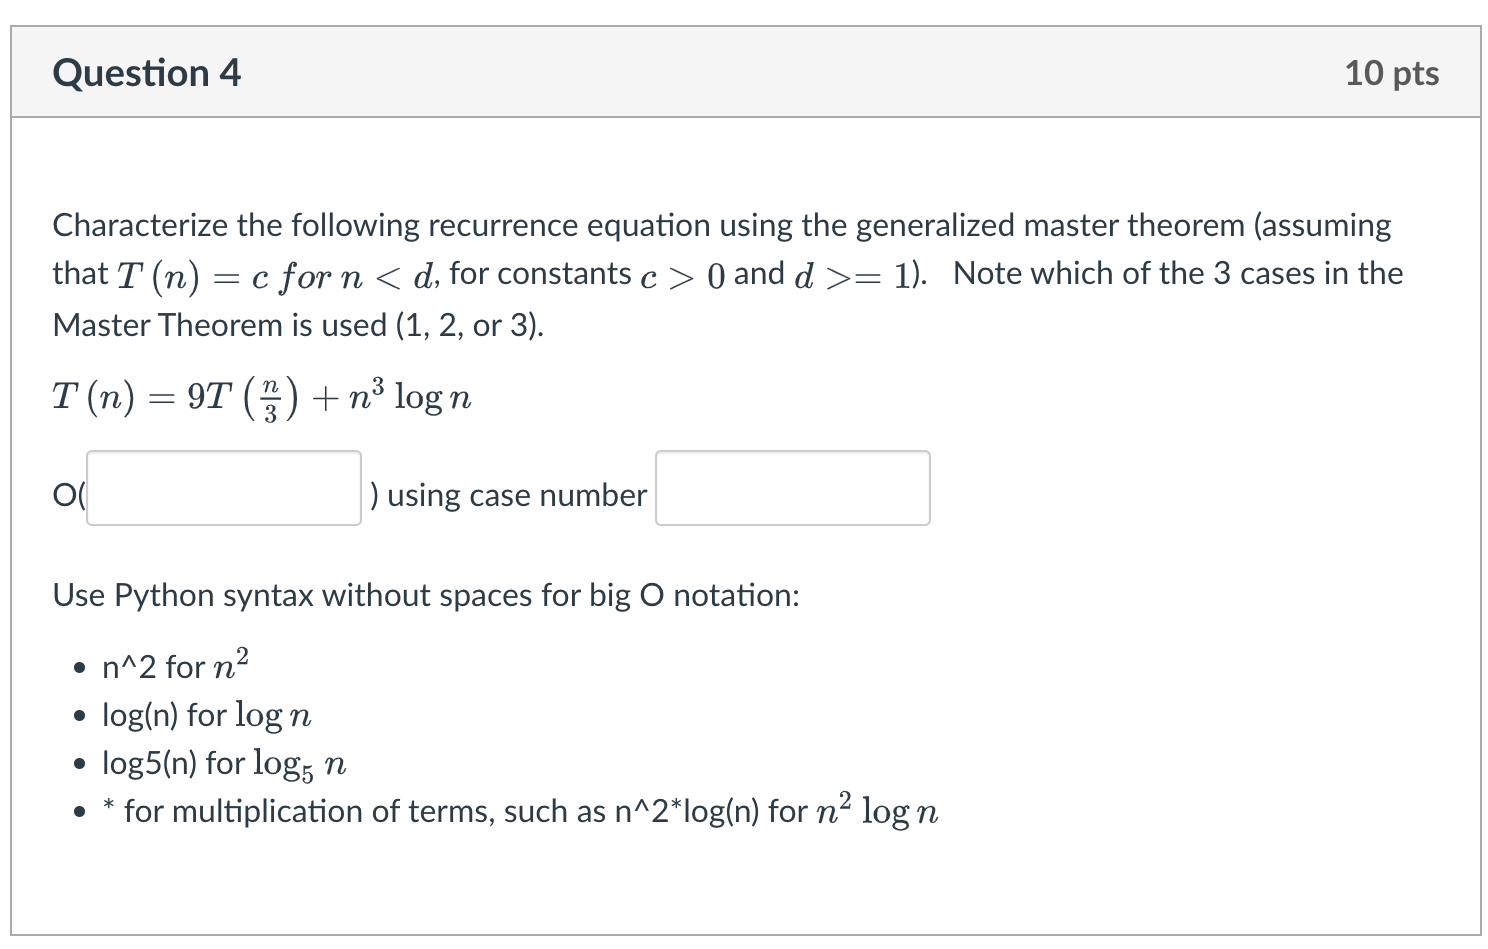Click the fraction n/3 inside the equation

[x=271, y=394]
